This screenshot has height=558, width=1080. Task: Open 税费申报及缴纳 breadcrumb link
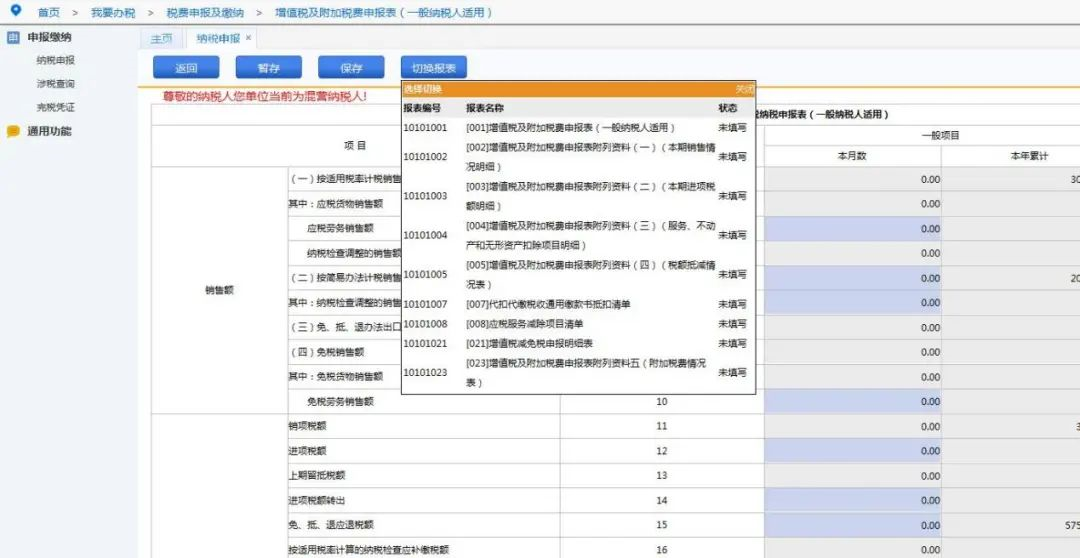point(205,12)
